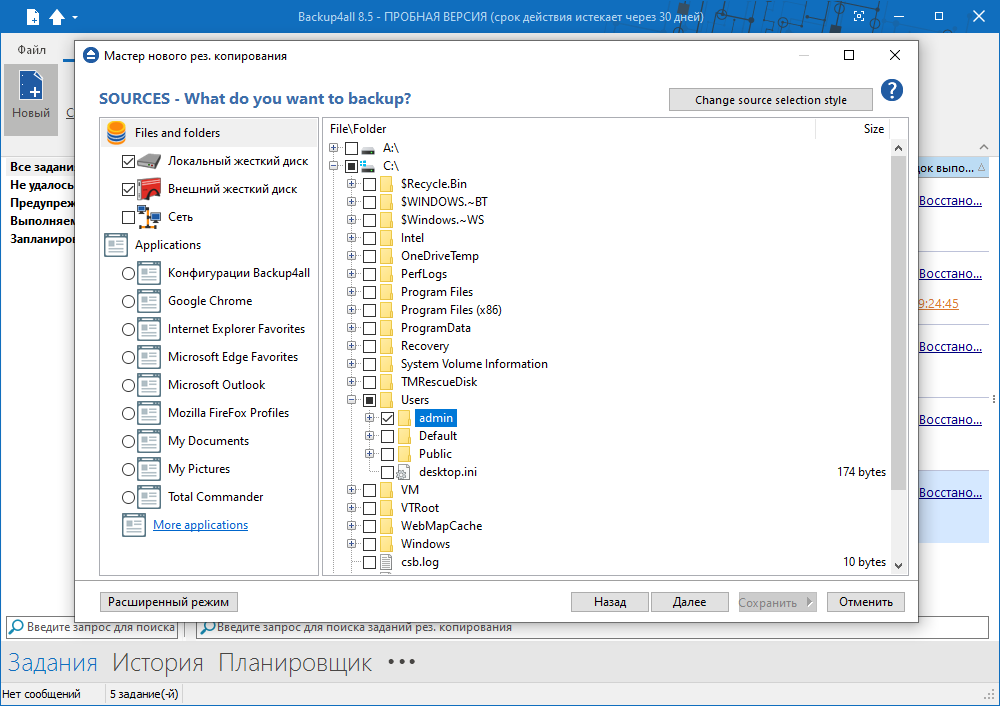The image size is (1000, 706).
Task: Select Internet Explorer Favorites radio button
Action: point(128,330)
